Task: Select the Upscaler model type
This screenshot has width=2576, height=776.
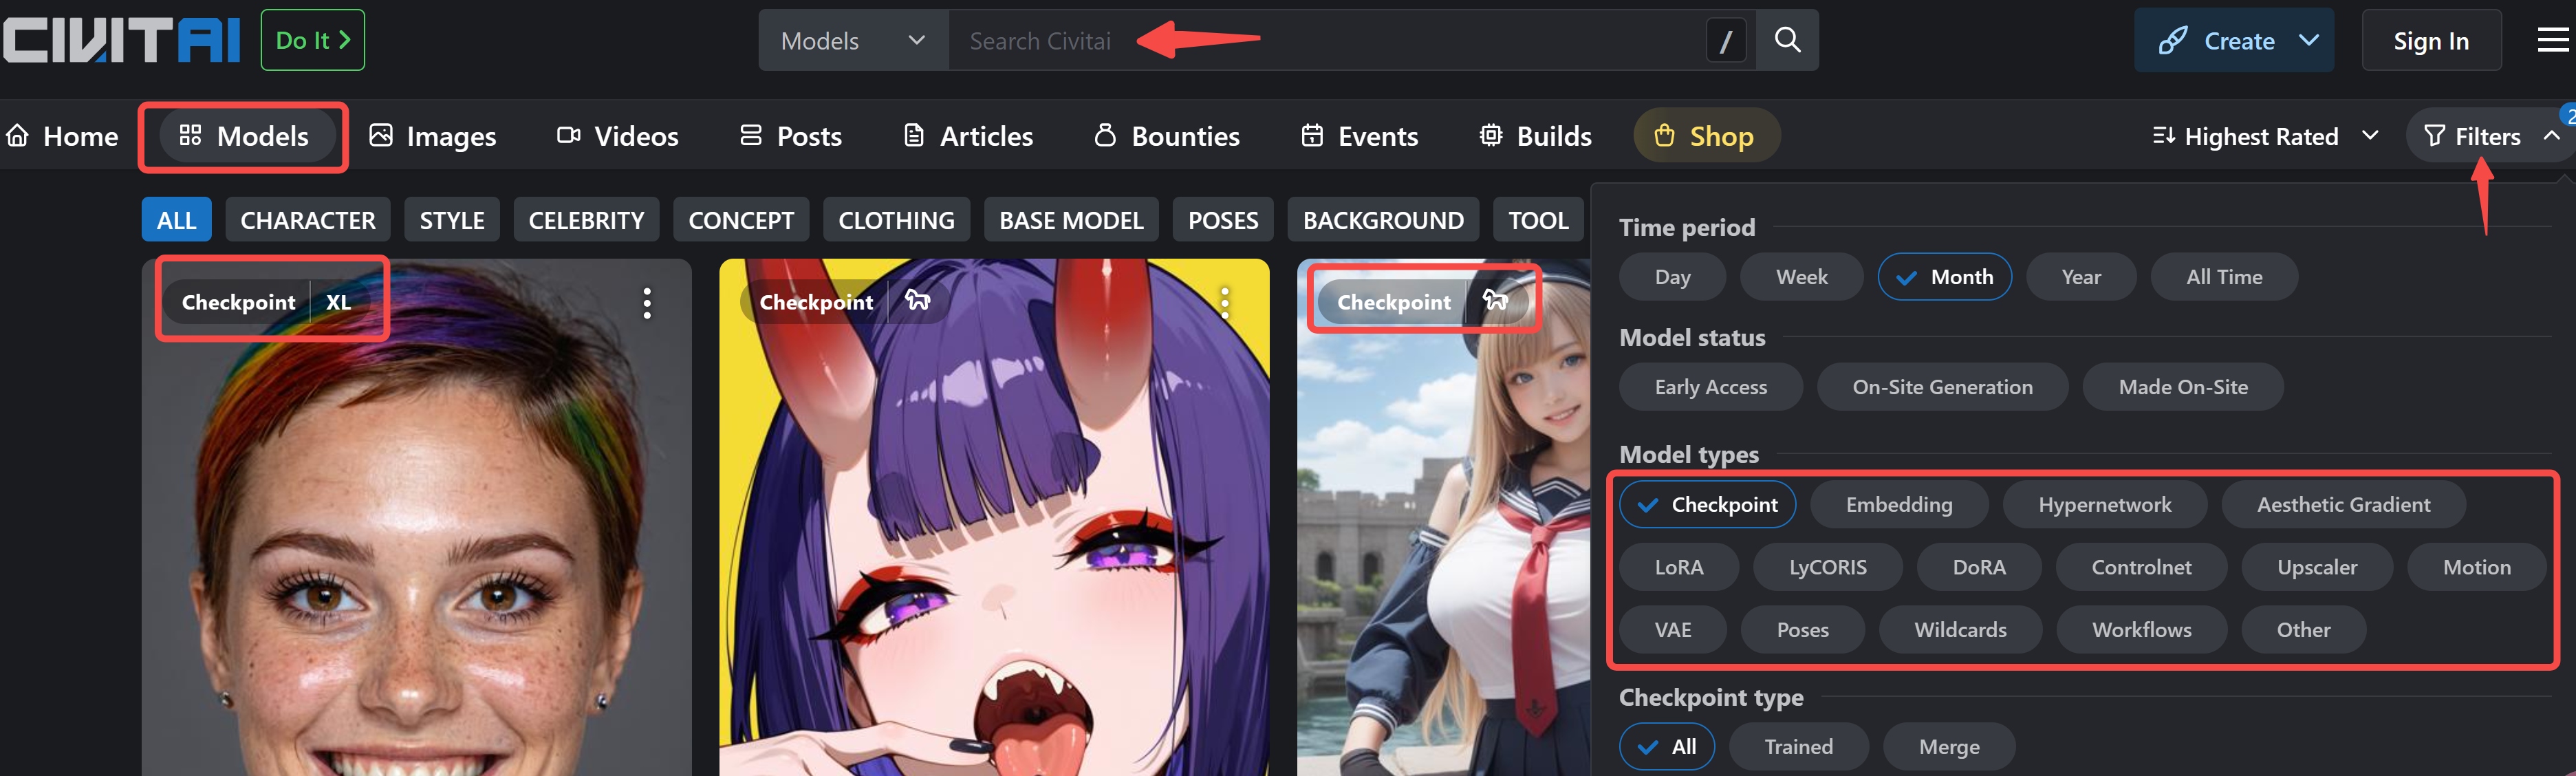Action: pyautogui.click(x=2315, y=565)
